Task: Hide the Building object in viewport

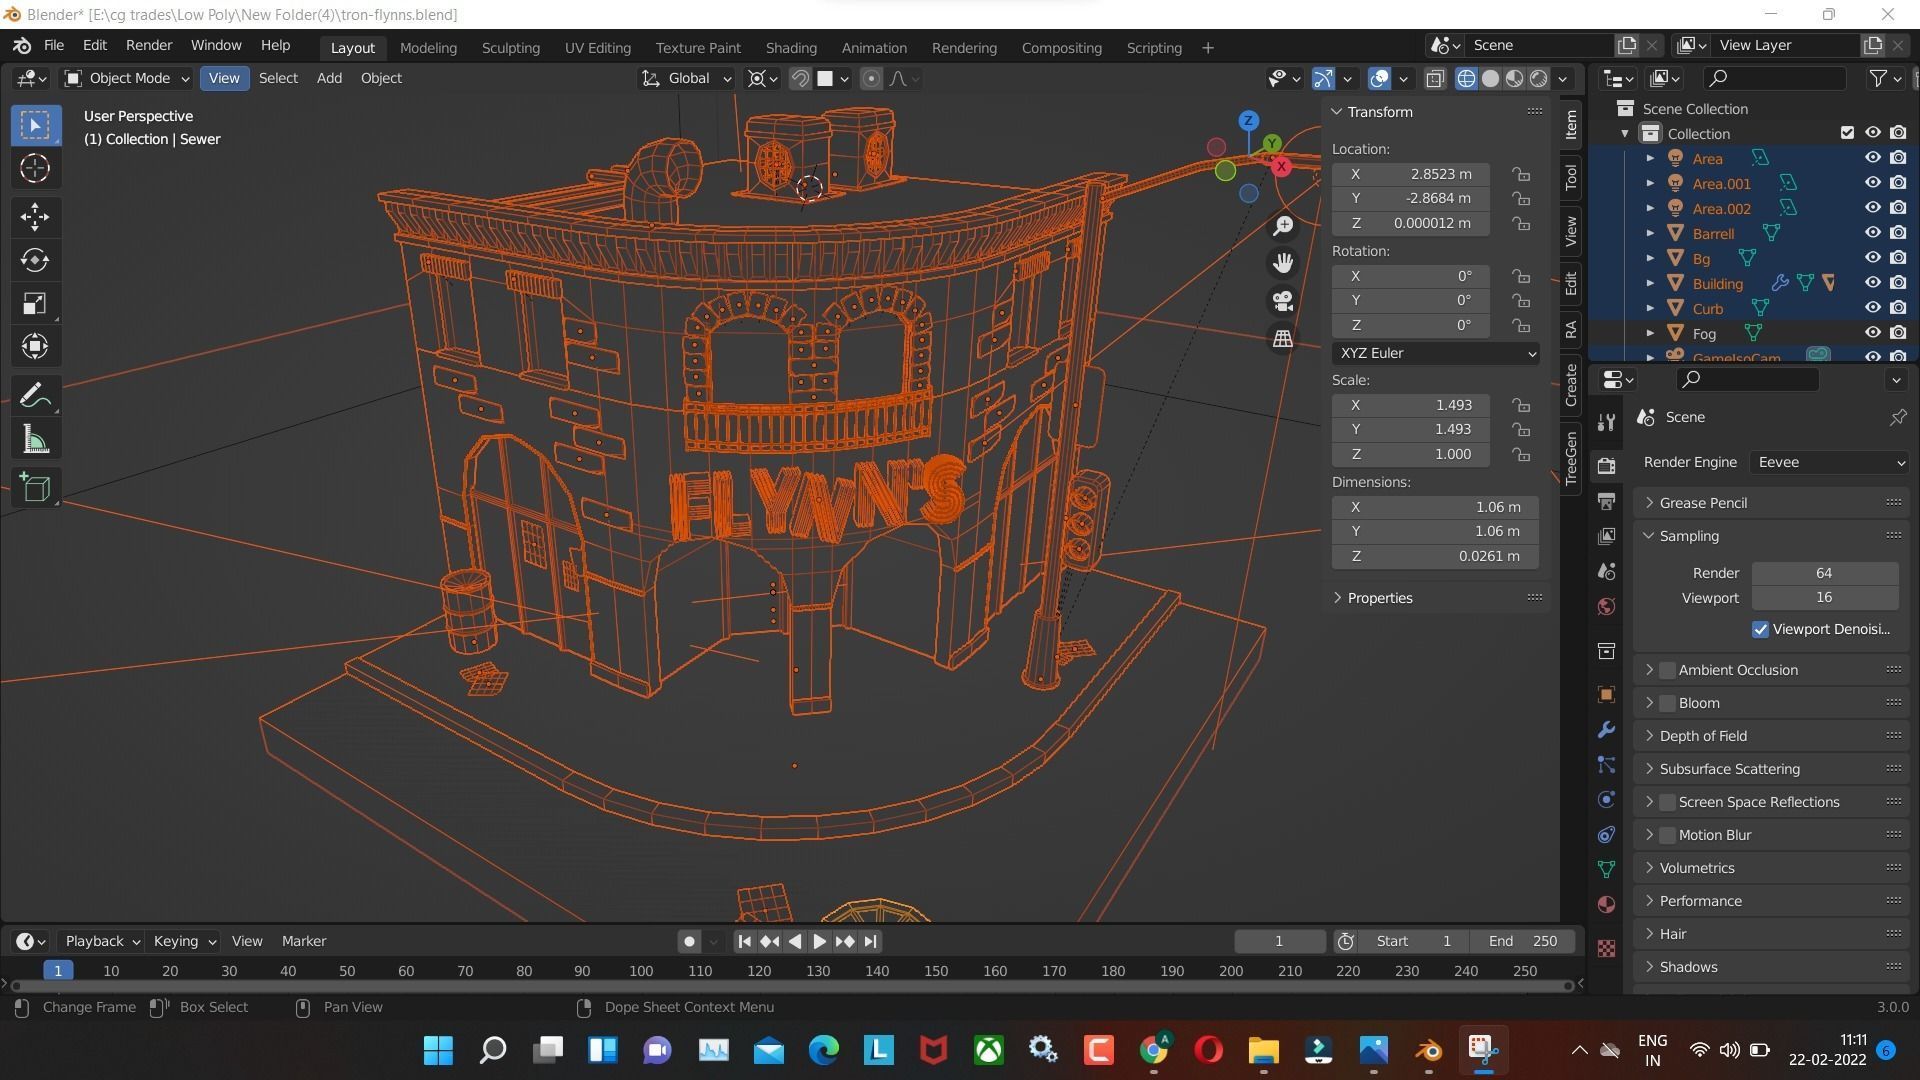Action: [x=1872, y=283]
